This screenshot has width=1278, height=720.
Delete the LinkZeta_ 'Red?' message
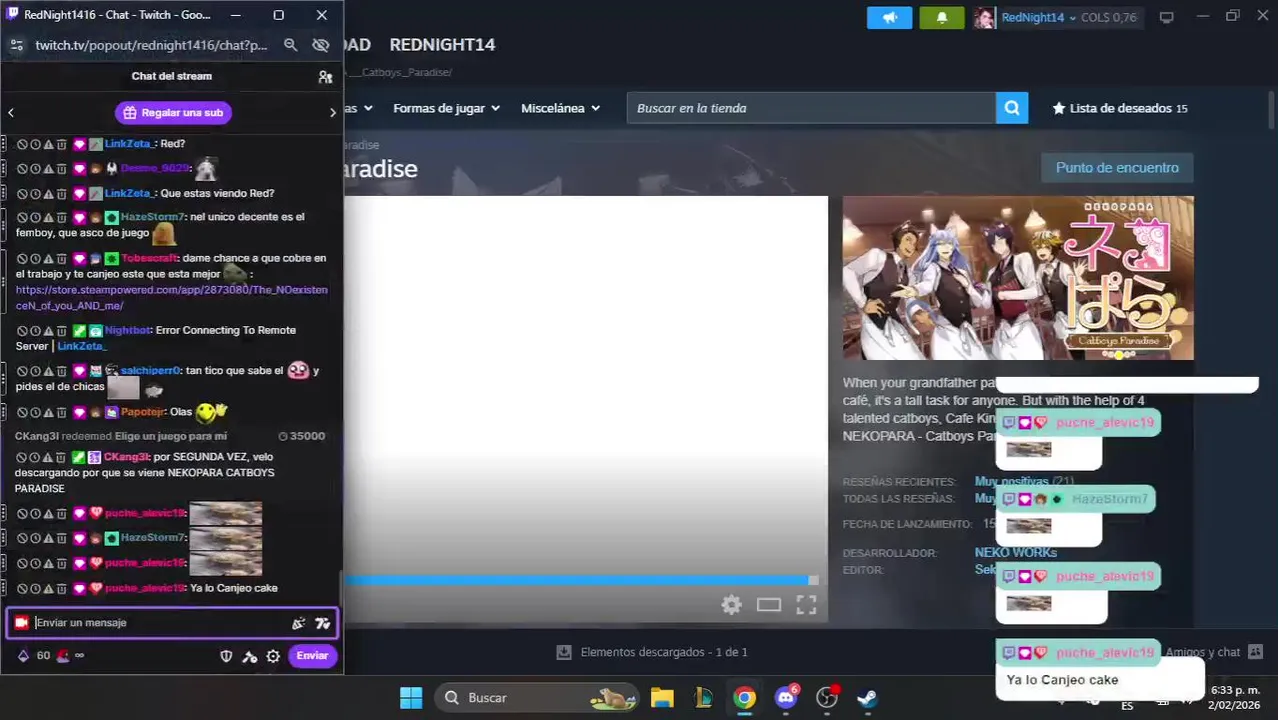61,144
